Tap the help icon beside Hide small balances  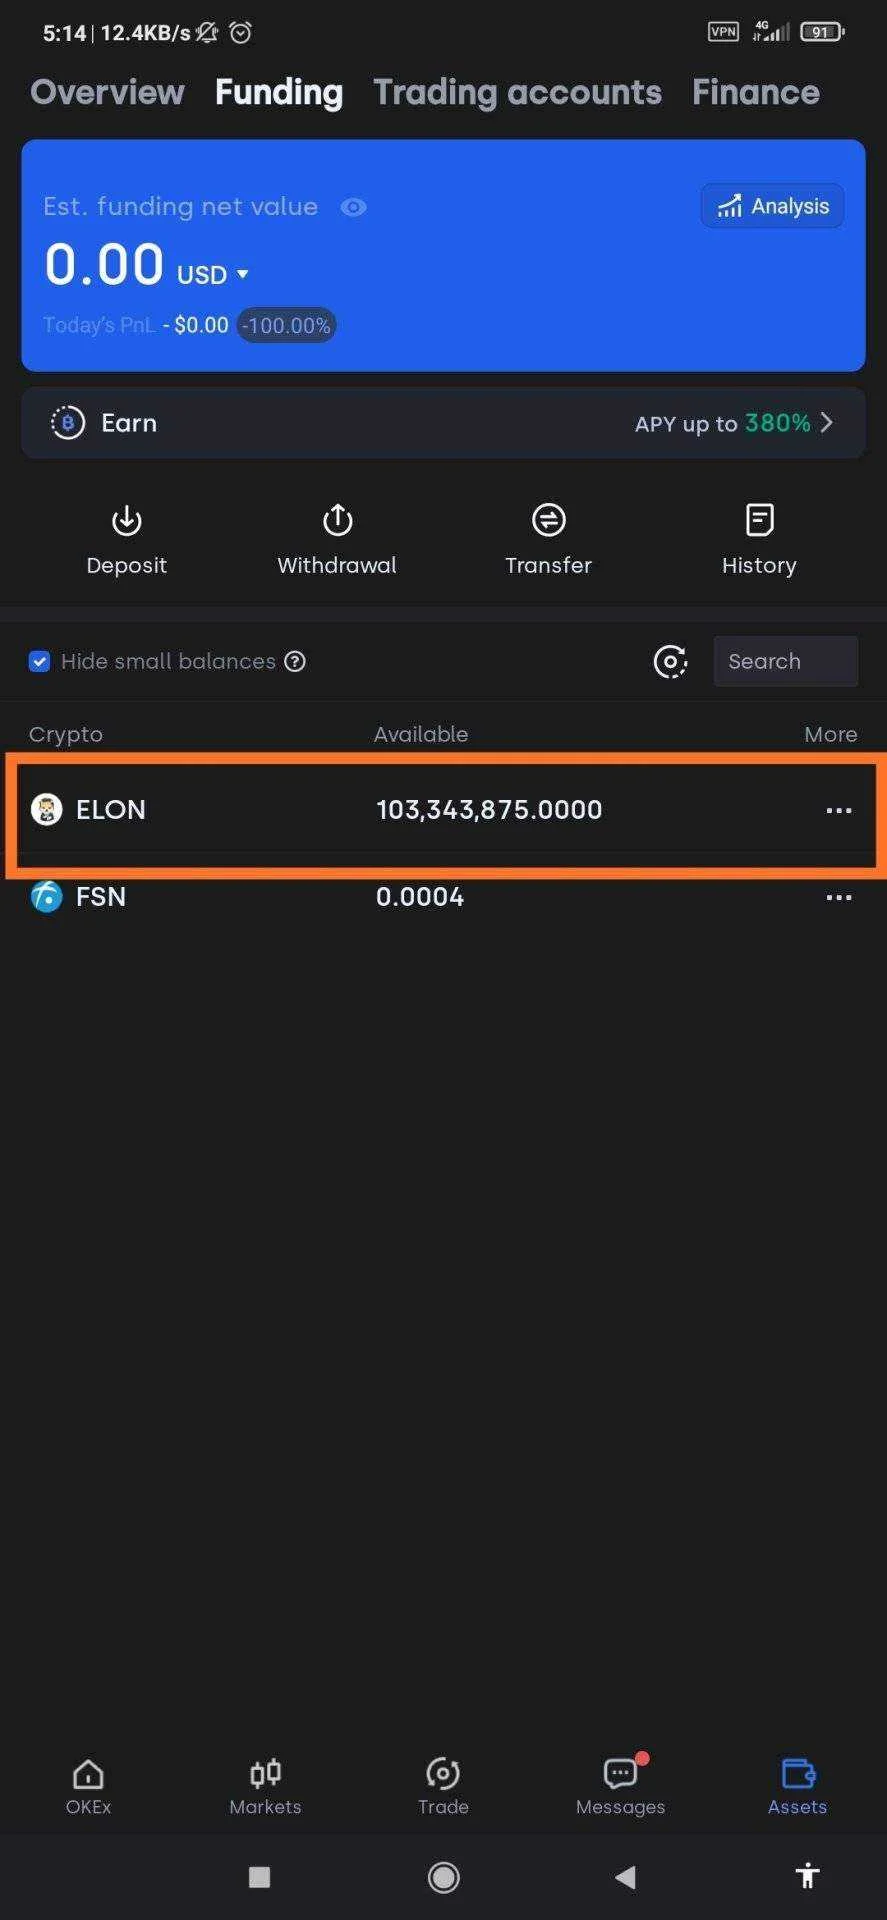tap(295, 661)
